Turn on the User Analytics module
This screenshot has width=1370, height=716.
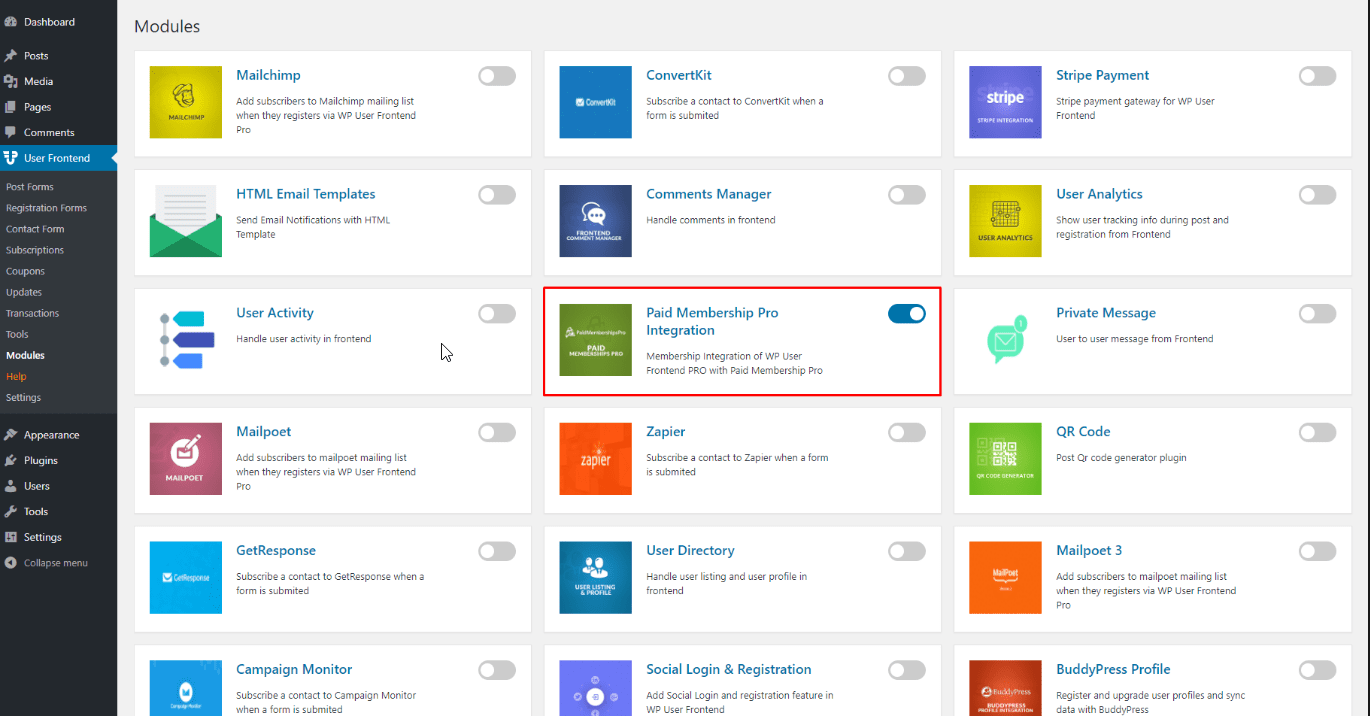point(1316,194)
